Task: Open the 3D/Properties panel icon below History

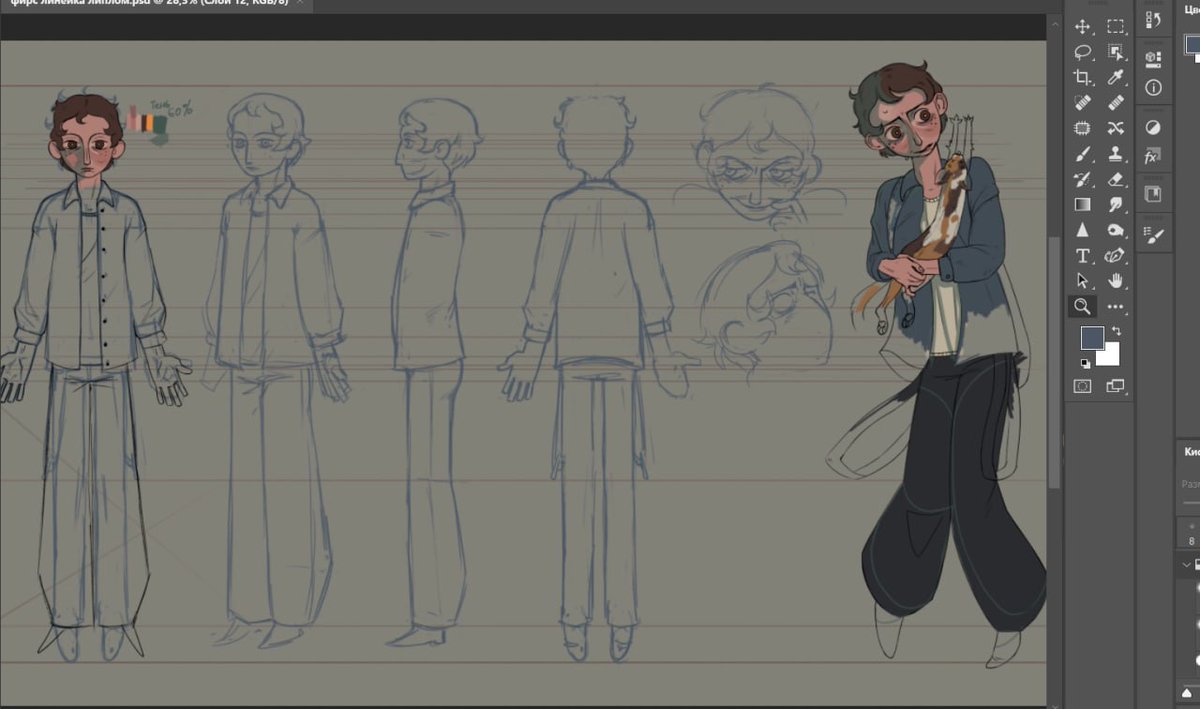Action: point(1153,58)
